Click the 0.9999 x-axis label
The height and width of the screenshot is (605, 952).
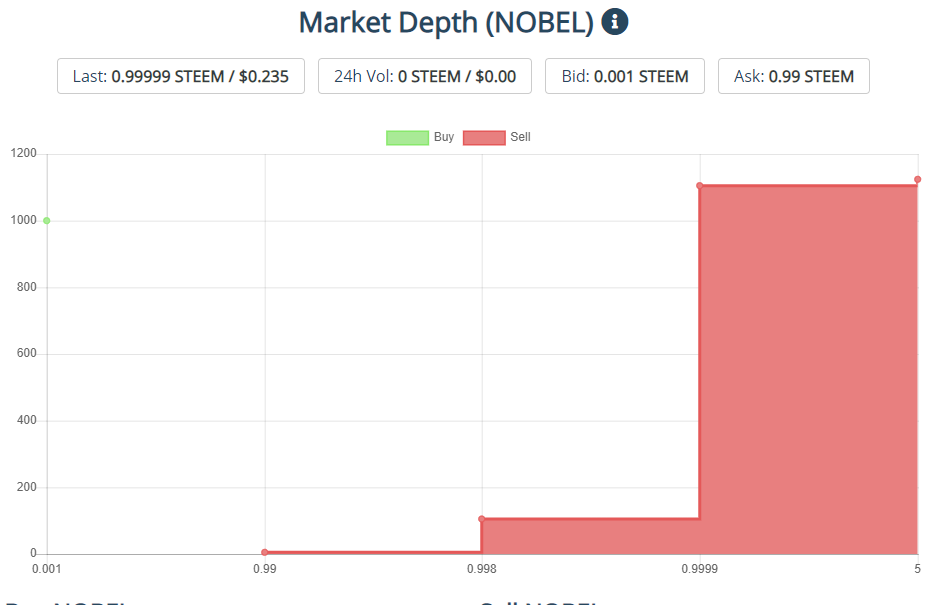point(700,570)
